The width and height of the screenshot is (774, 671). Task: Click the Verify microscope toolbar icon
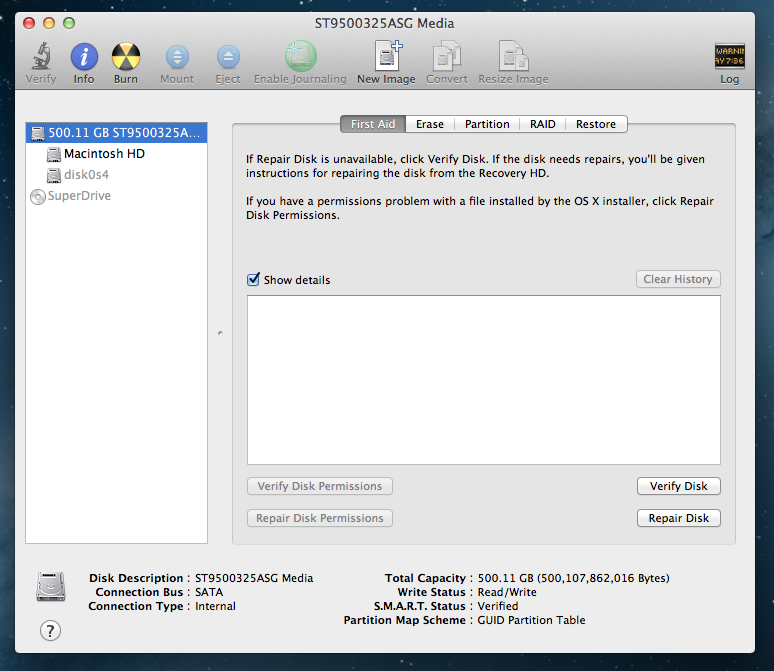point(41,56)
